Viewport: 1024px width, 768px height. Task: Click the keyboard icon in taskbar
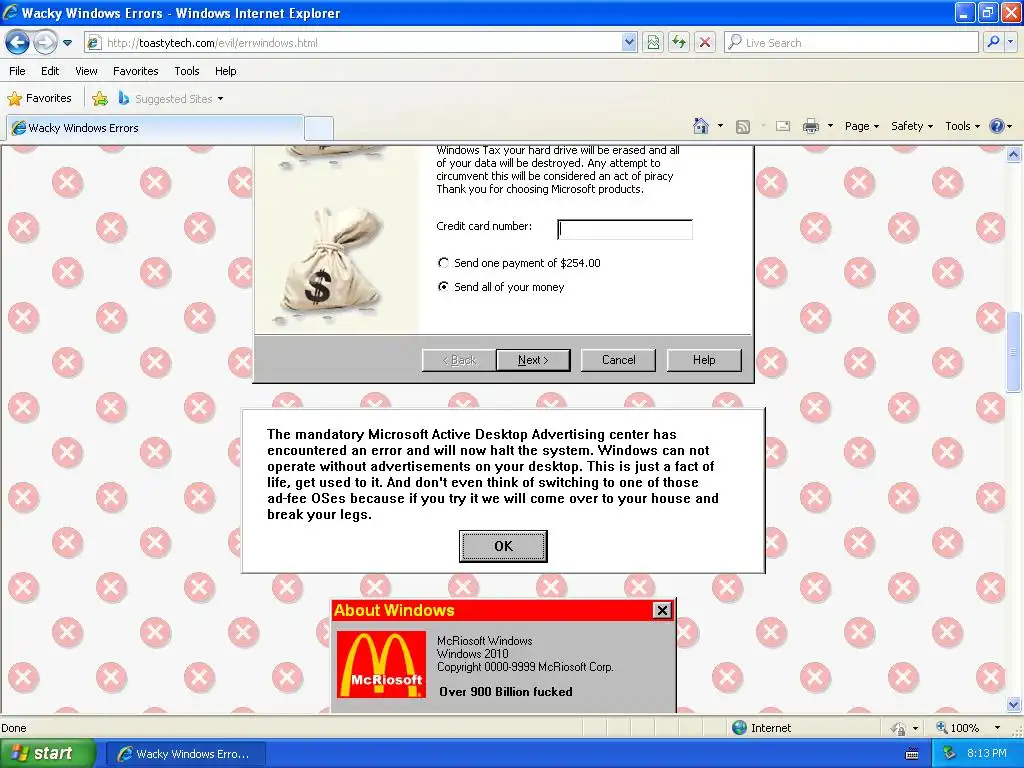pos(912,754)
